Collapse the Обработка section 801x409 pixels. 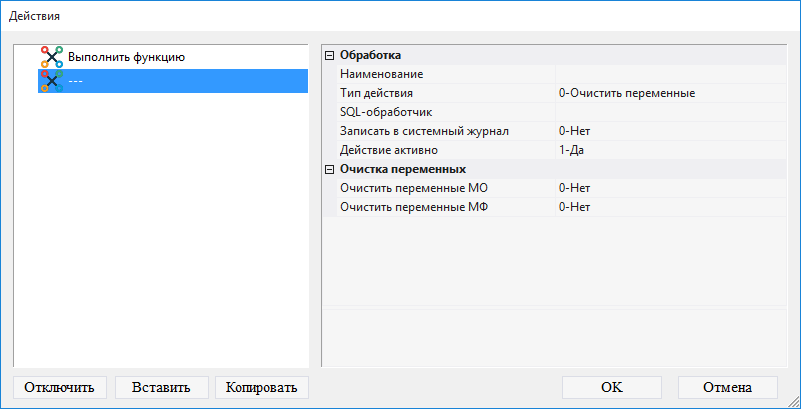coord(330,55)
